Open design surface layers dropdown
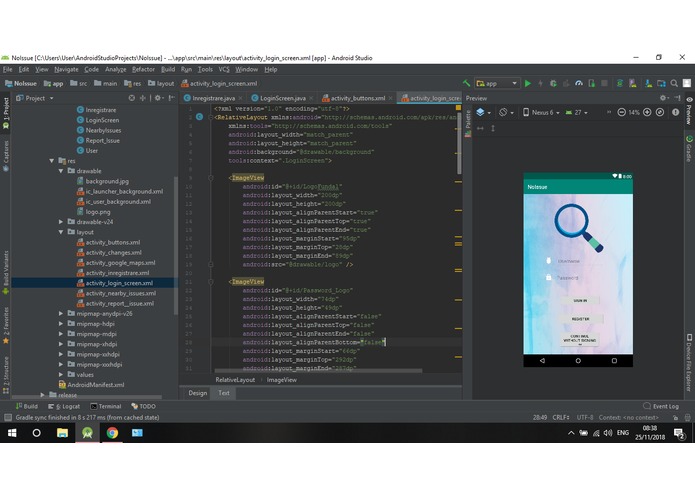Image resolution: width=695 pixels, height=494 pixels. pos(483,113)
